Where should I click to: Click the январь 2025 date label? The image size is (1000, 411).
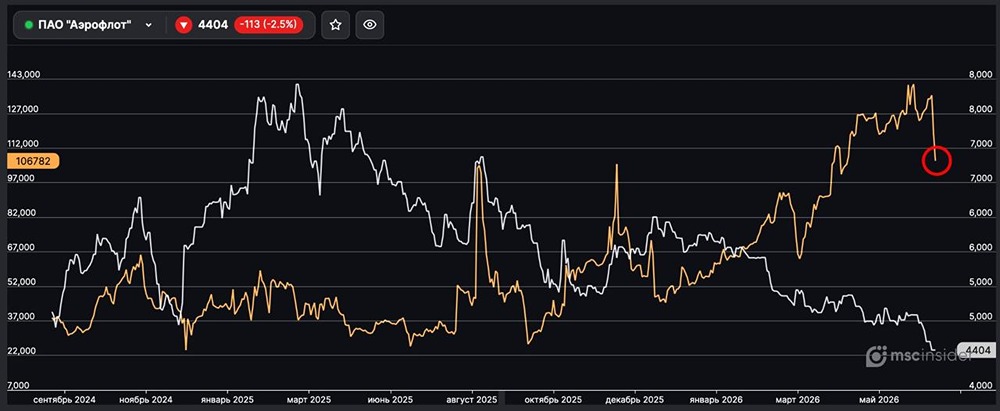[227, 399]
